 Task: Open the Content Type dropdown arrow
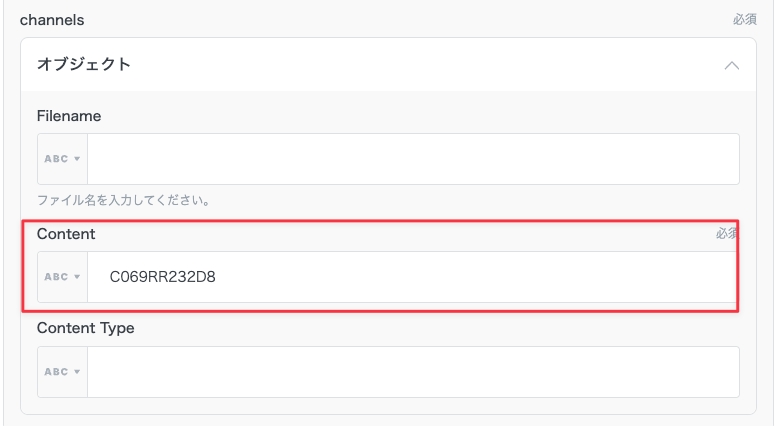[77, 372]
